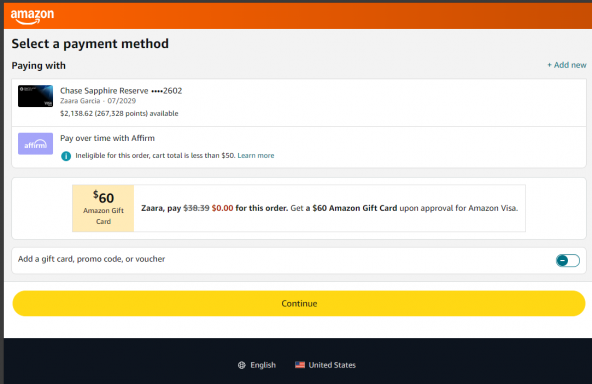592x384 pixels.
Task: Click the $60 Amazon Gift Card badge
Action: (x=103, y=208)
